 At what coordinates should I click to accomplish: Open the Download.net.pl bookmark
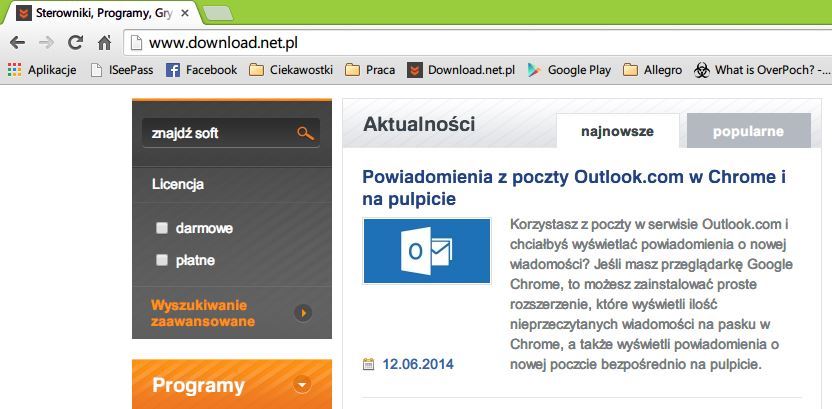[461, 70]
